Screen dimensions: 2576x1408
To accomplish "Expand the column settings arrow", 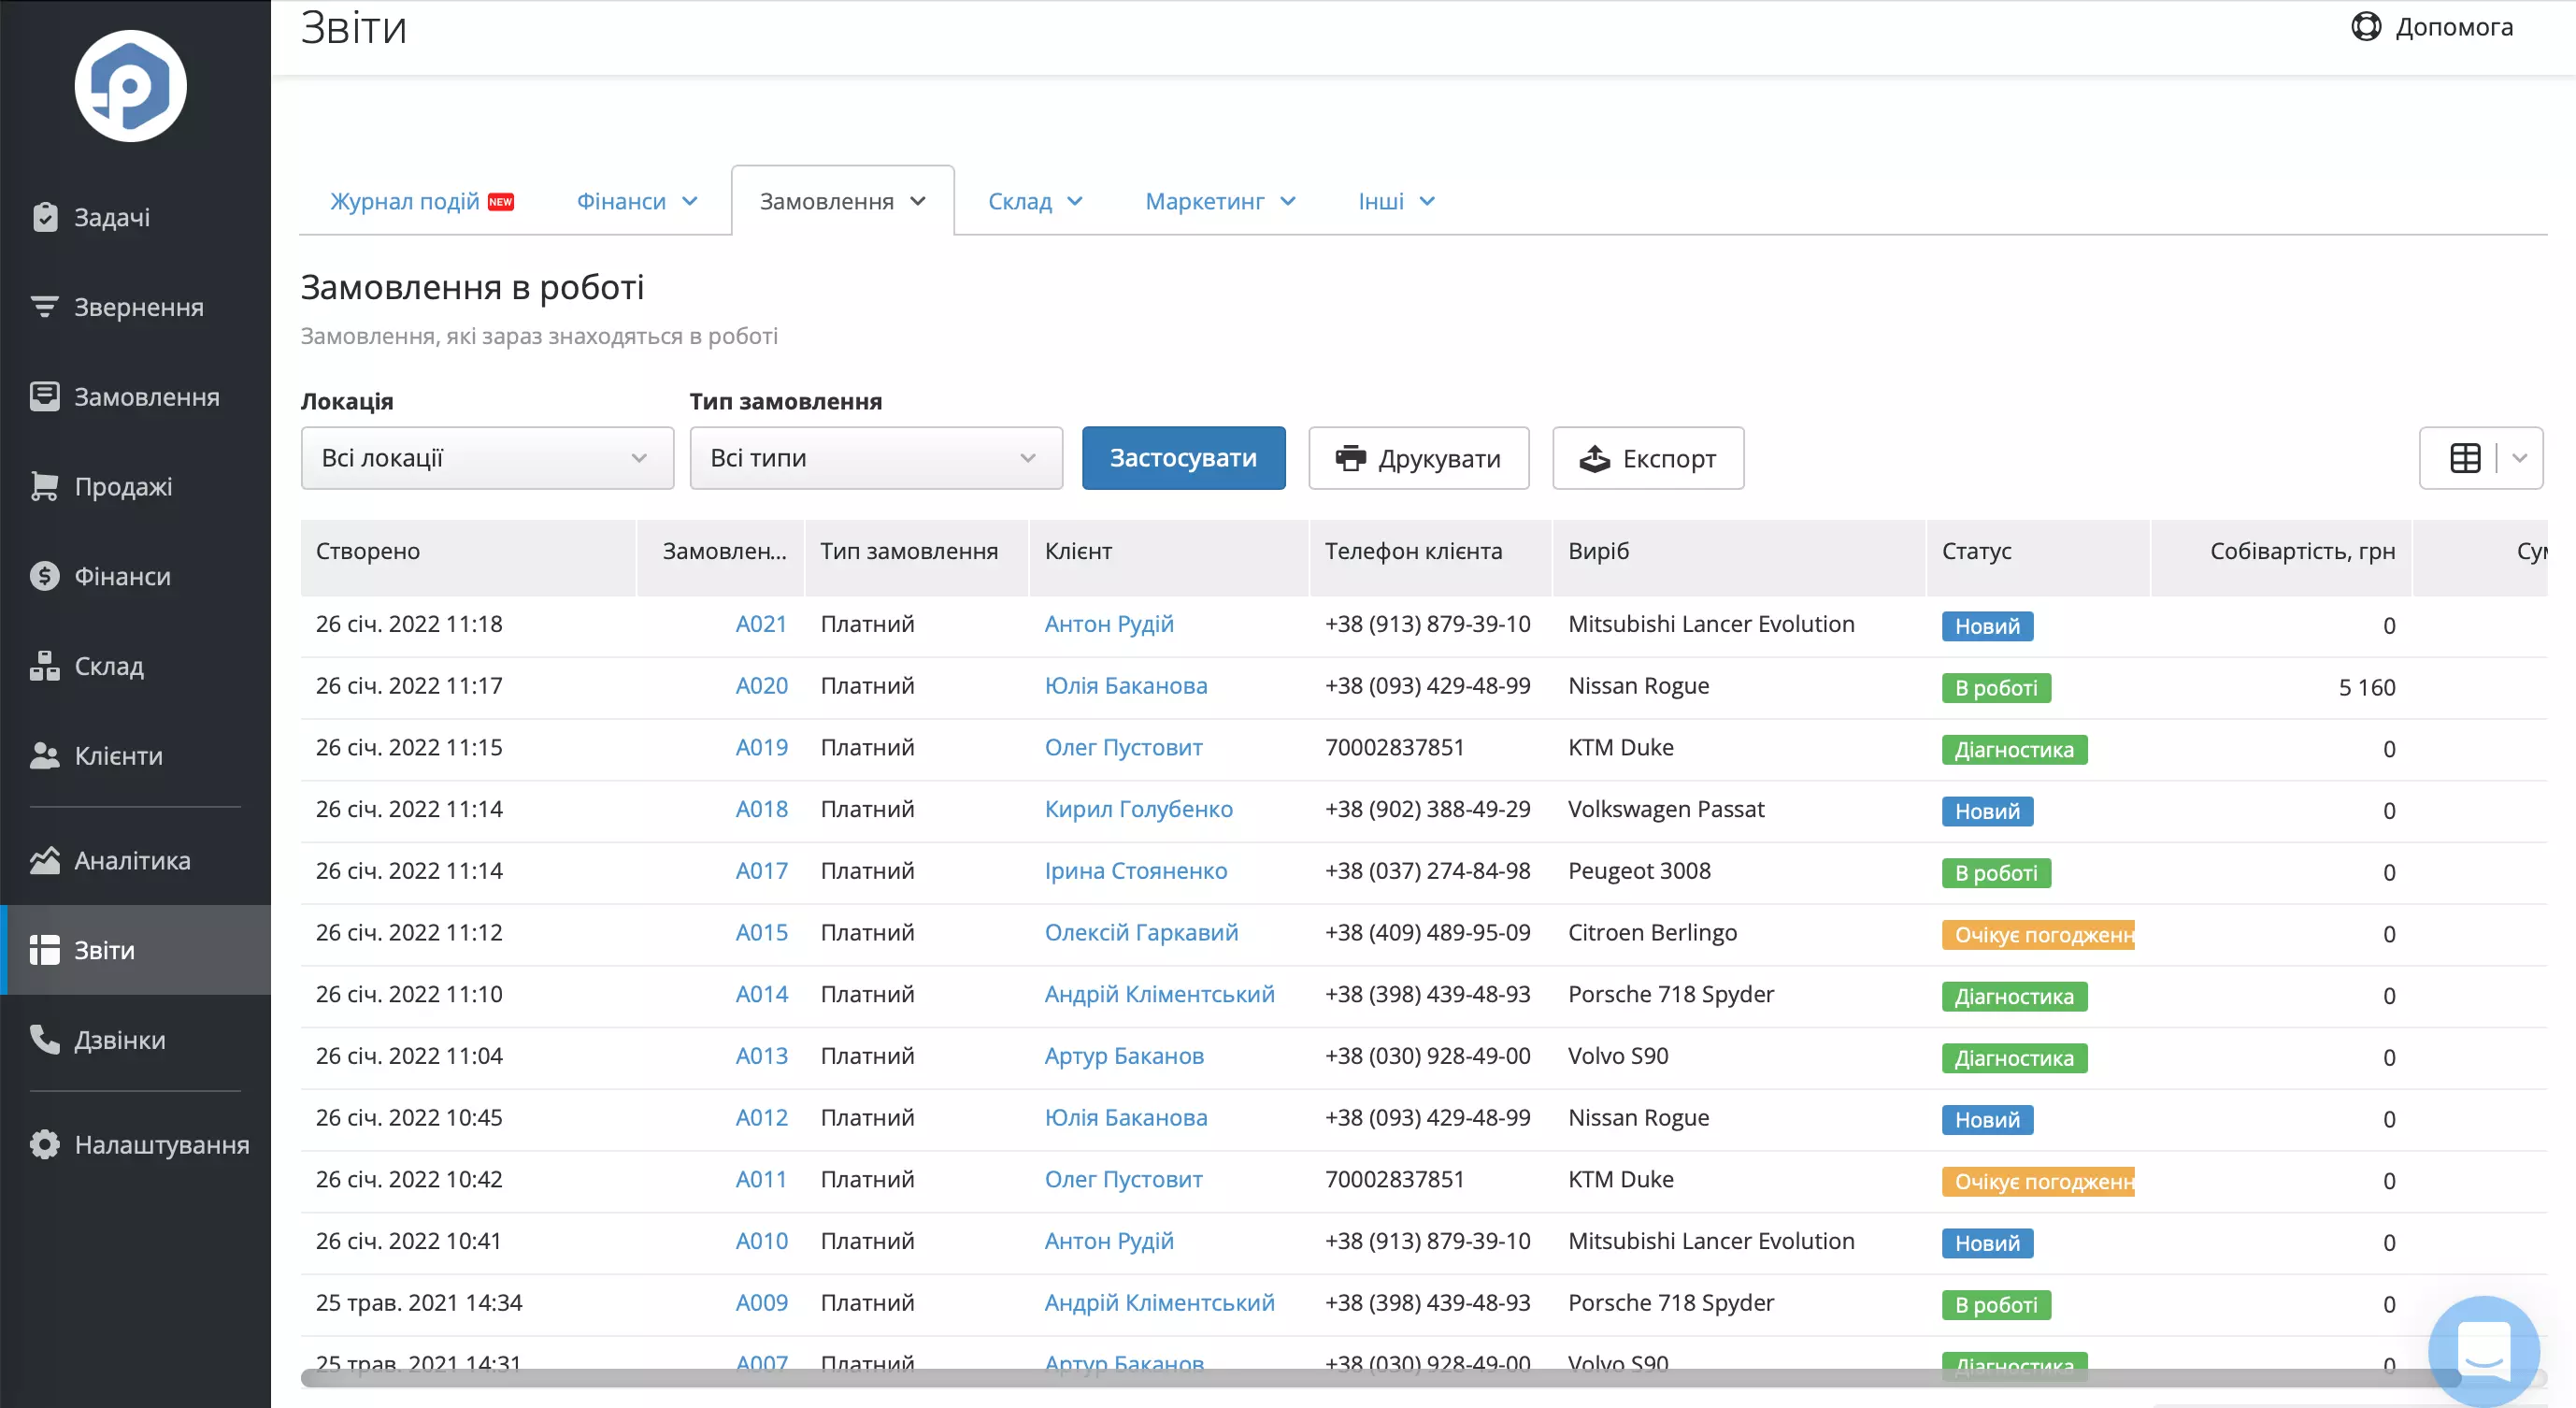I will coord(2520,458).
